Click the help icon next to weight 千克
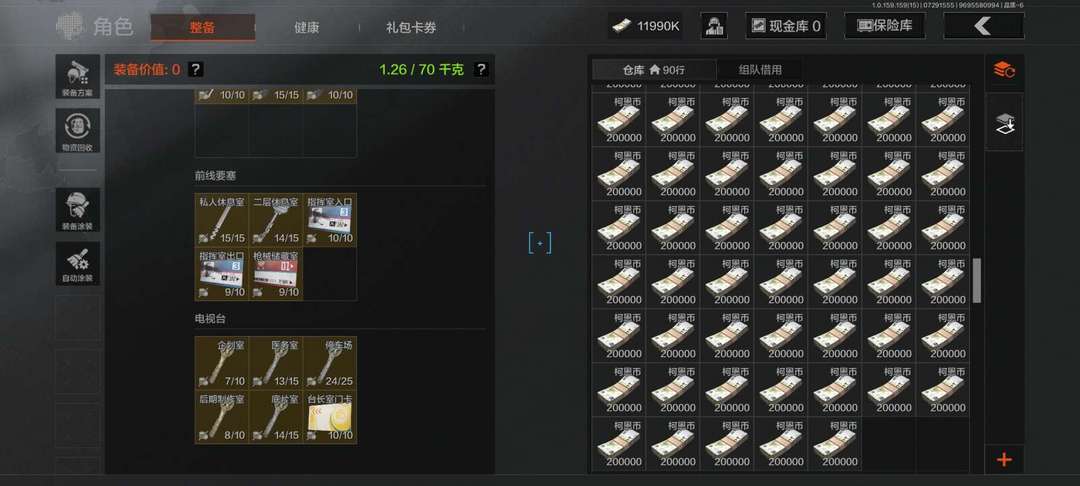This screenshot has width=1080, height=486. click(x=481, y=70)
